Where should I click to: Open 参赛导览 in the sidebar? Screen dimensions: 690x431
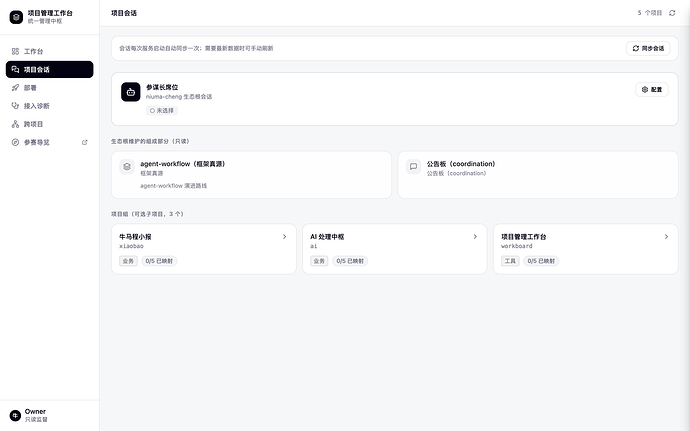click(49, 142)
